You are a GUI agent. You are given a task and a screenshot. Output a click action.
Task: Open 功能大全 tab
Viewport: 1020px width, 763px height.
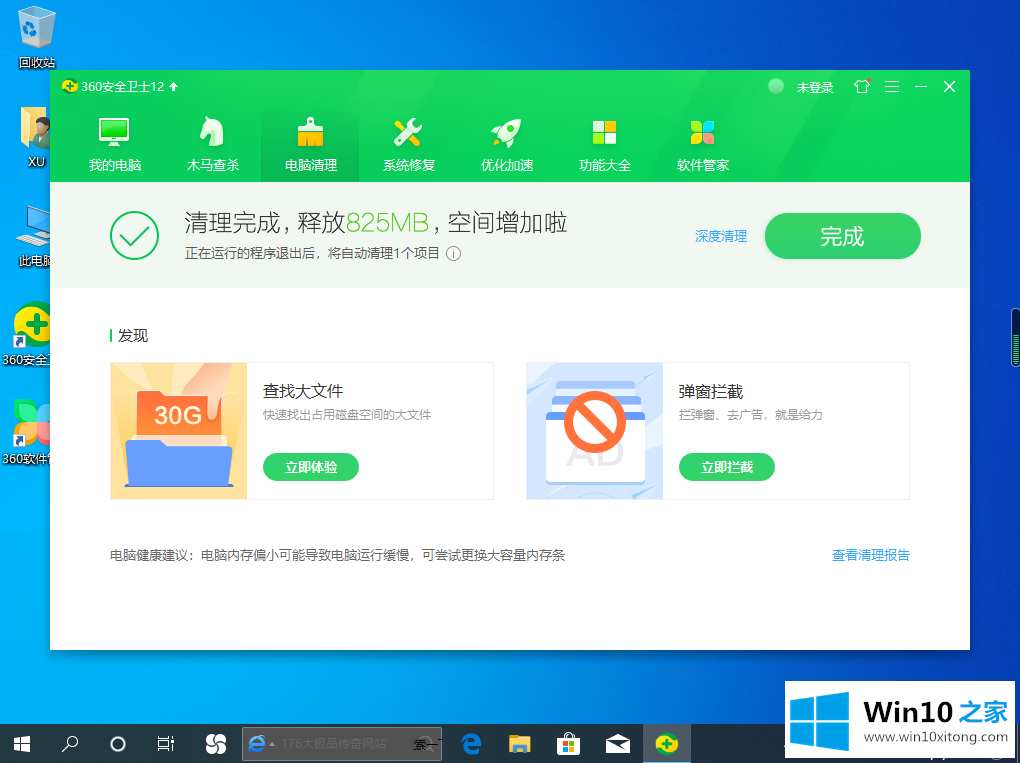[604, 146]
